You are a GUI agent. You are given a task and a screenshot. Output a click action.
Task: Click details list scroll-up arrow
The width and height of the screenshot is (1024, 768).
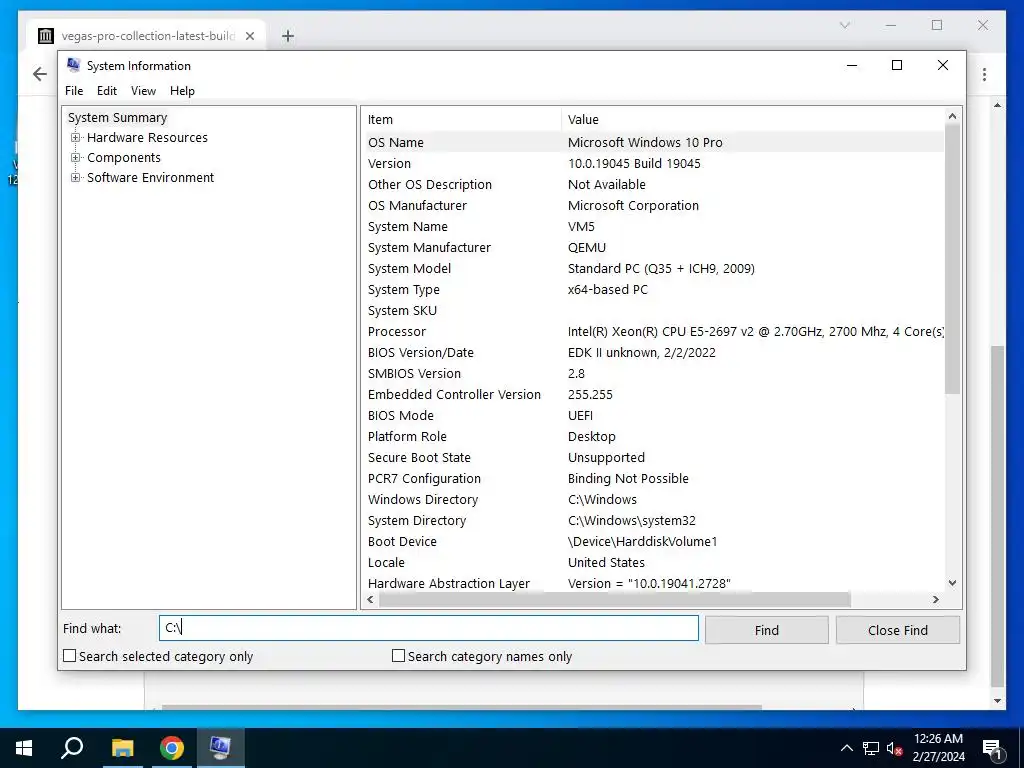pos(952,116)
